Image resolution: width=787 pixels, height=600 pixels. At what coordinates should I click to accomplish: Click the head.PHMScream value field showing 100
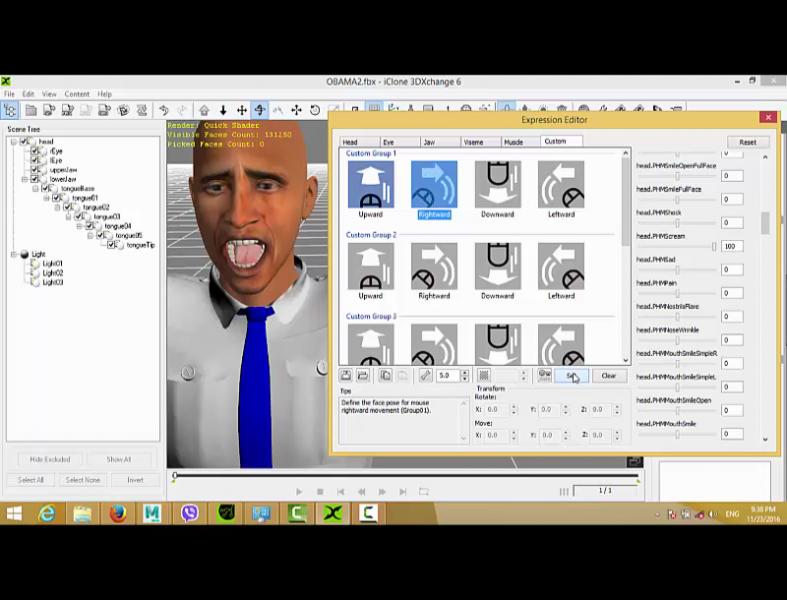[732, 246]
